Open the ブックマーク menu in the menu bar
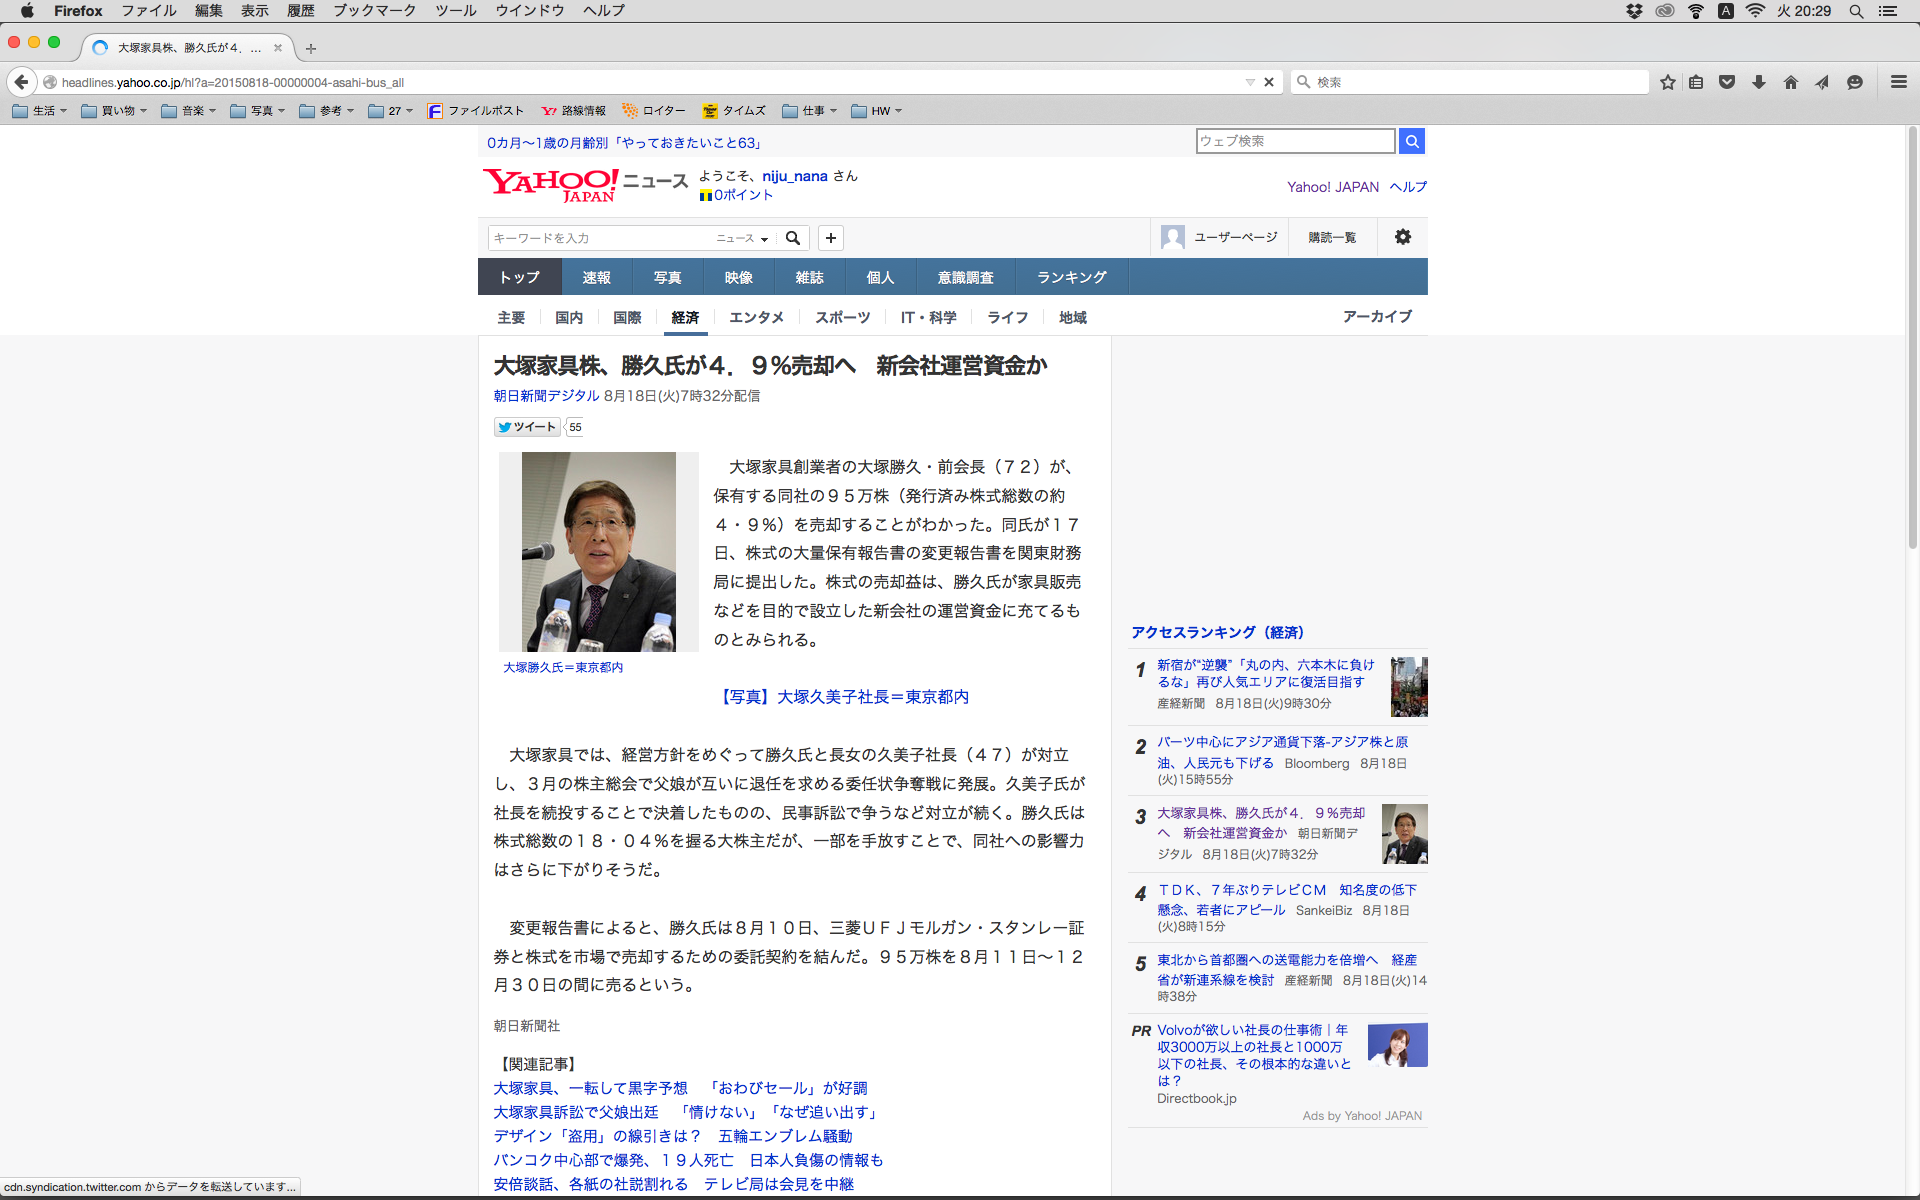The image size is (1920, 1200). point(374,10)
